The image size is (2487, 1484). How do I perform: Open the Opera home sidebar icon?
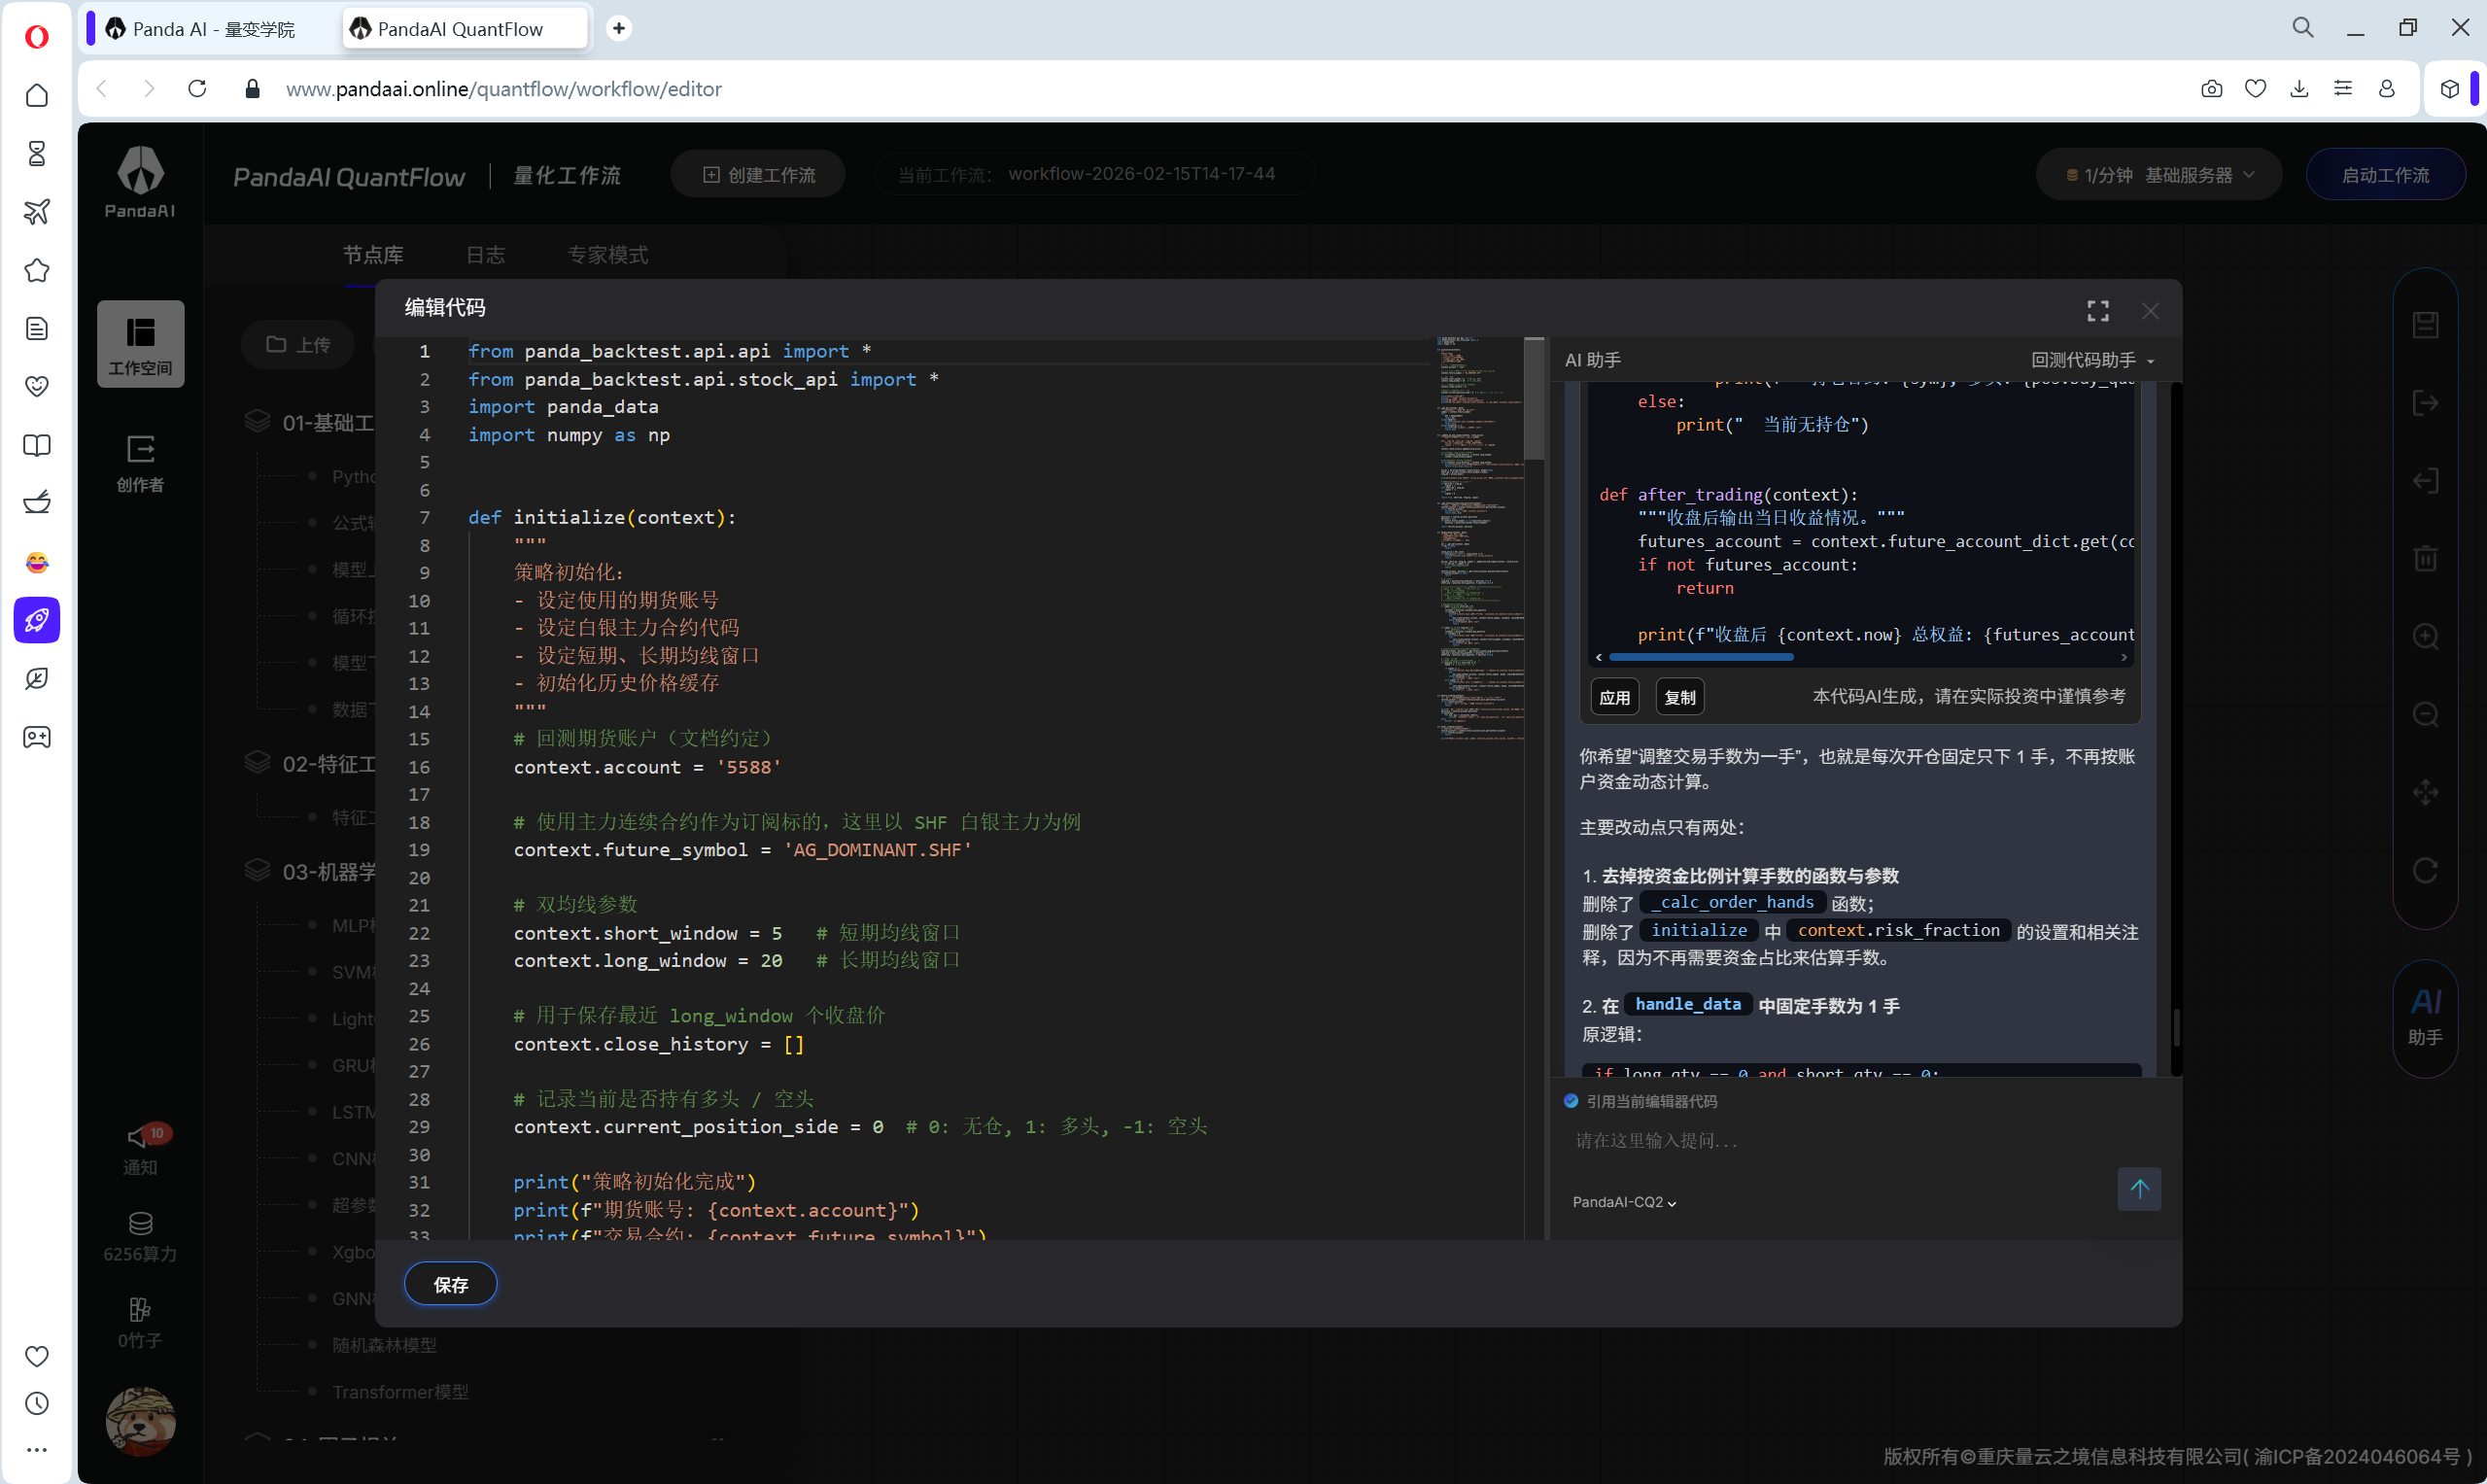tap(37, 95)
